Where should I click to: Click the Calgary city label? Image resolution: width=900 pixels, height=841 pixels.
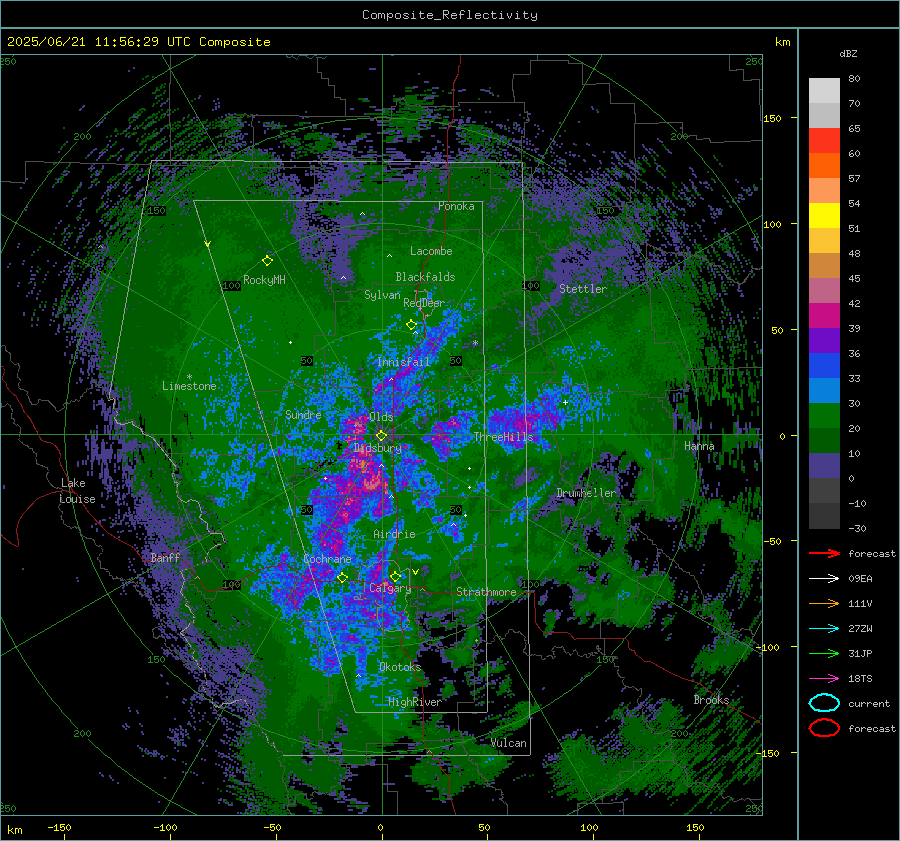tap(390, 588)
